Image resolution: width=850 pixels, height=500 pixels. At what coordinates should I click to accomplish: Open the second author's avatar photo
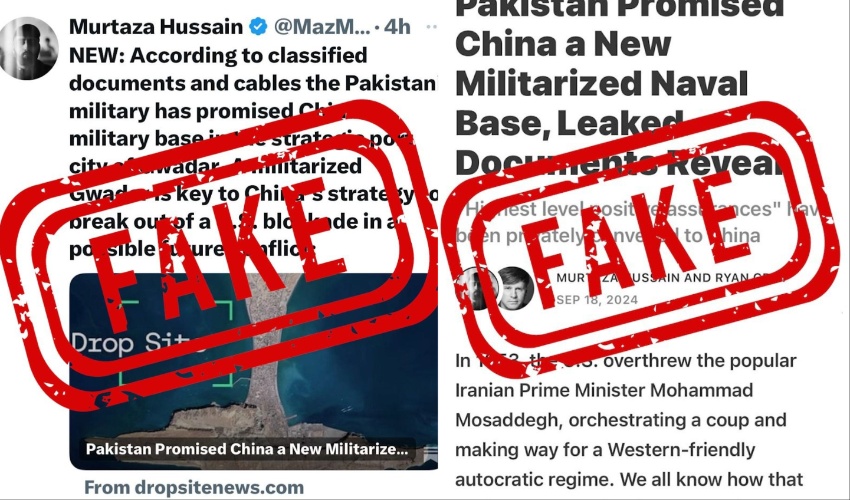coord(516,289)
